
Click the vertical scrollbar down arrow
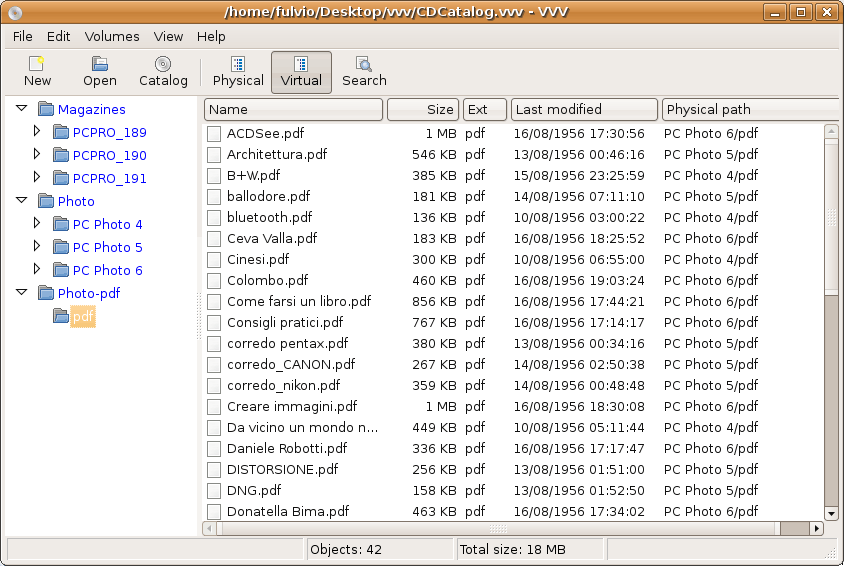tap(831, 514)
